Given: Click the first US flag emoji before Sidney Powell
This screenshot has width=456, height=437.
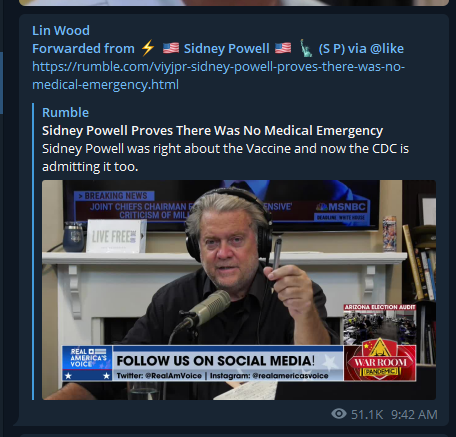Looking at the screenshot, I should [x=171, y=48].
